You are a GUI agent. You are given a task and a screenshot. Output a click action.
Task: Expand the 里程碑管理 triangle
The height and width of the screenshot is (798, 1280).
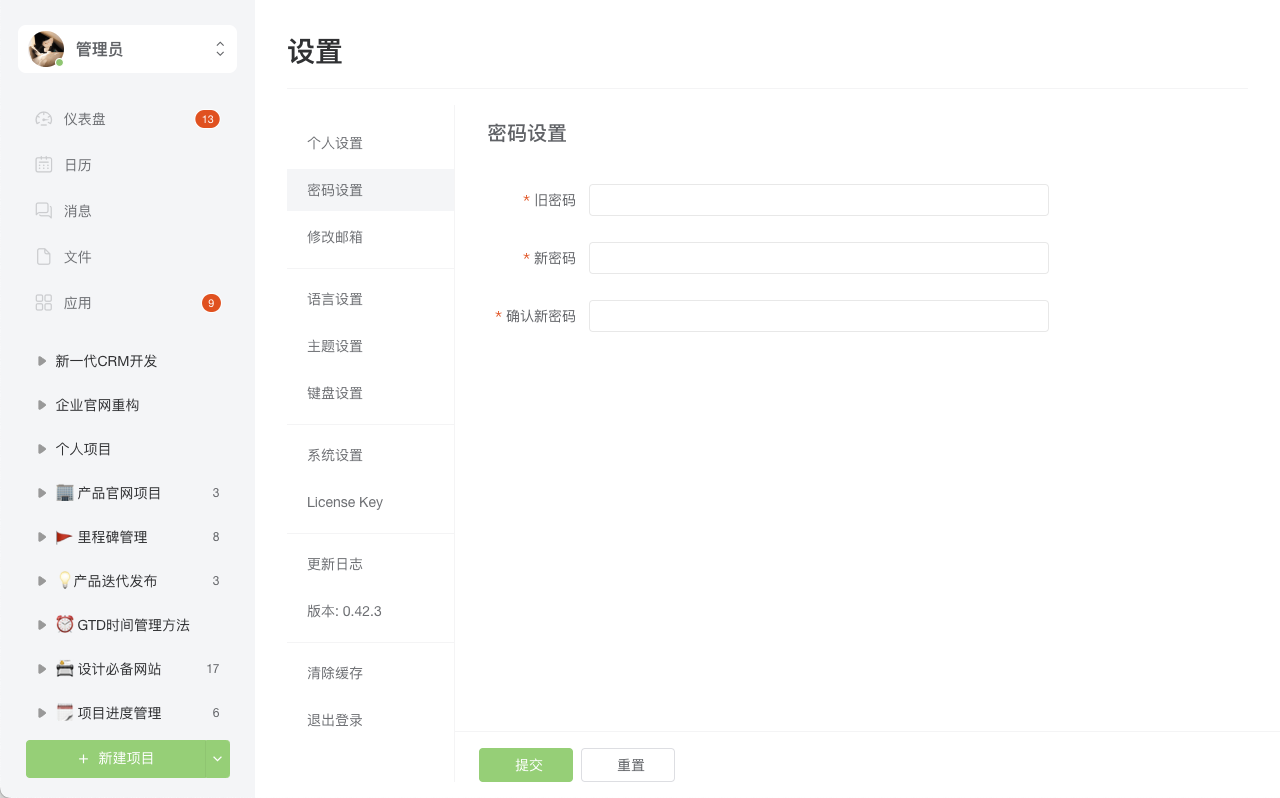(x=42, y=537)
